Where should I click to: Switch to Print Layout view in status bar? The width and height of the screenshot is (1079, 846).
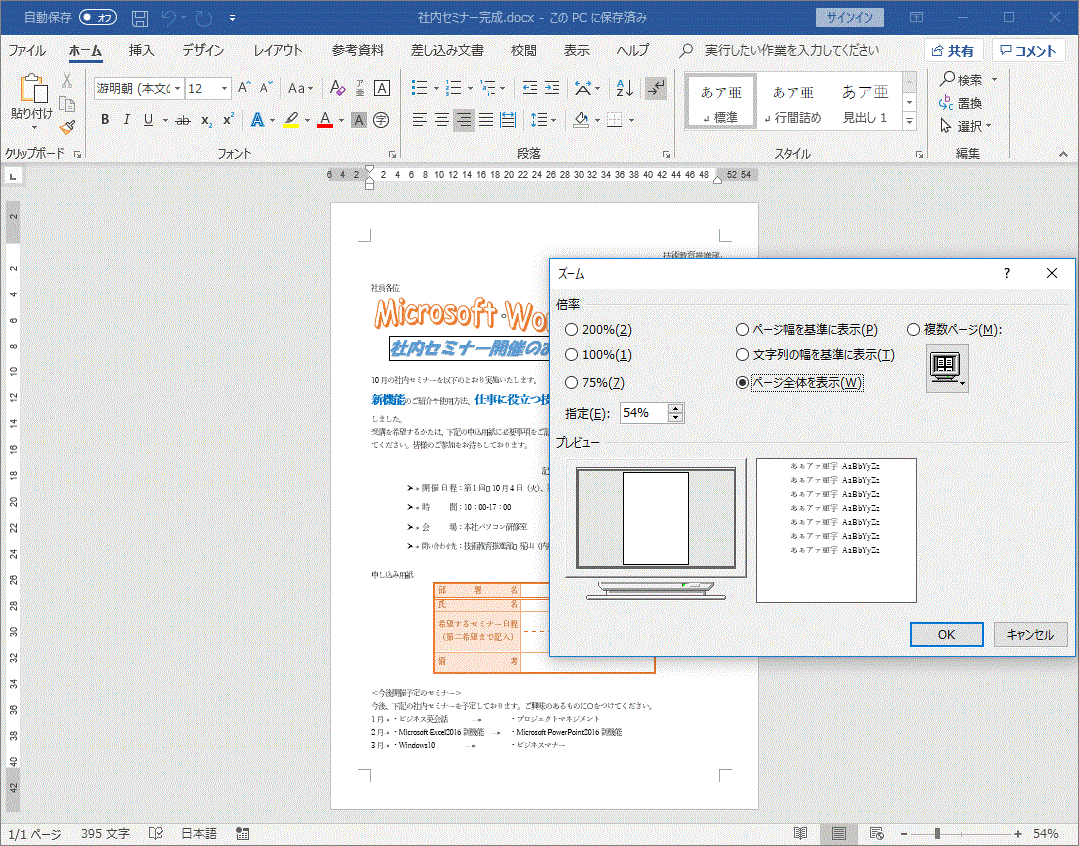(x=838, y=834)
